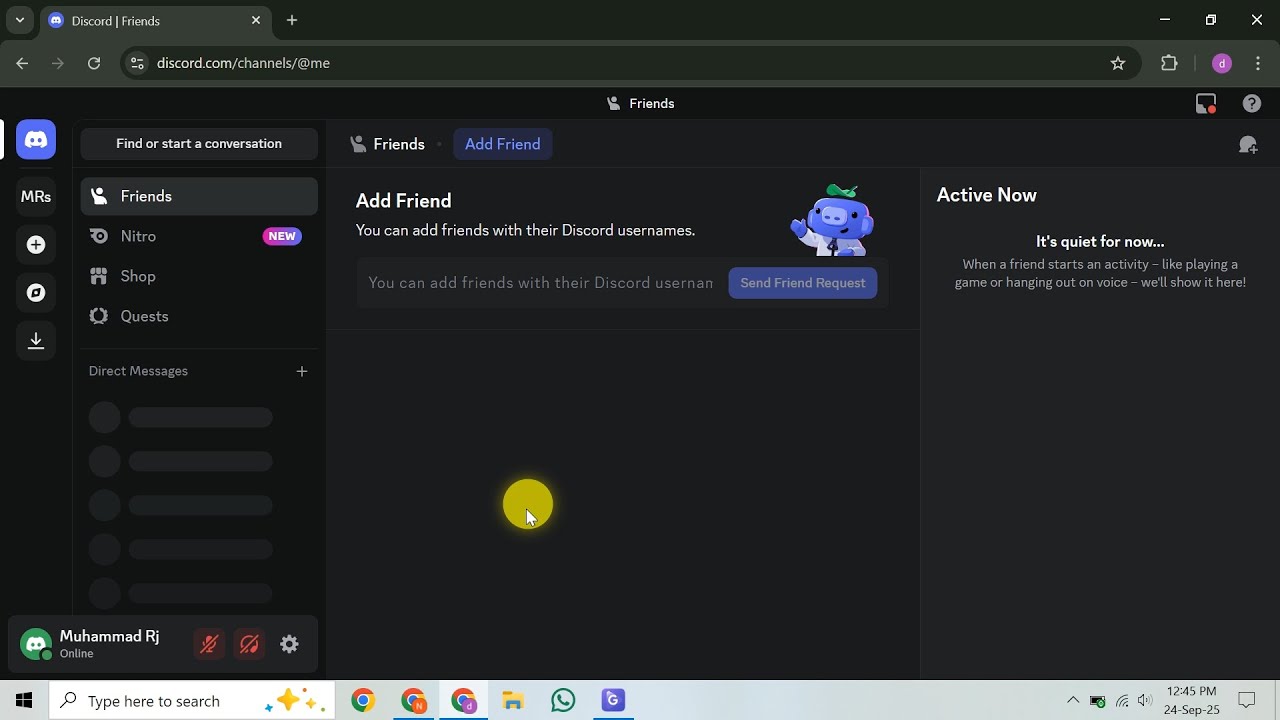Create a DM with plus icon
This screenshot has width=1280, height=720.
coord(302,371)
